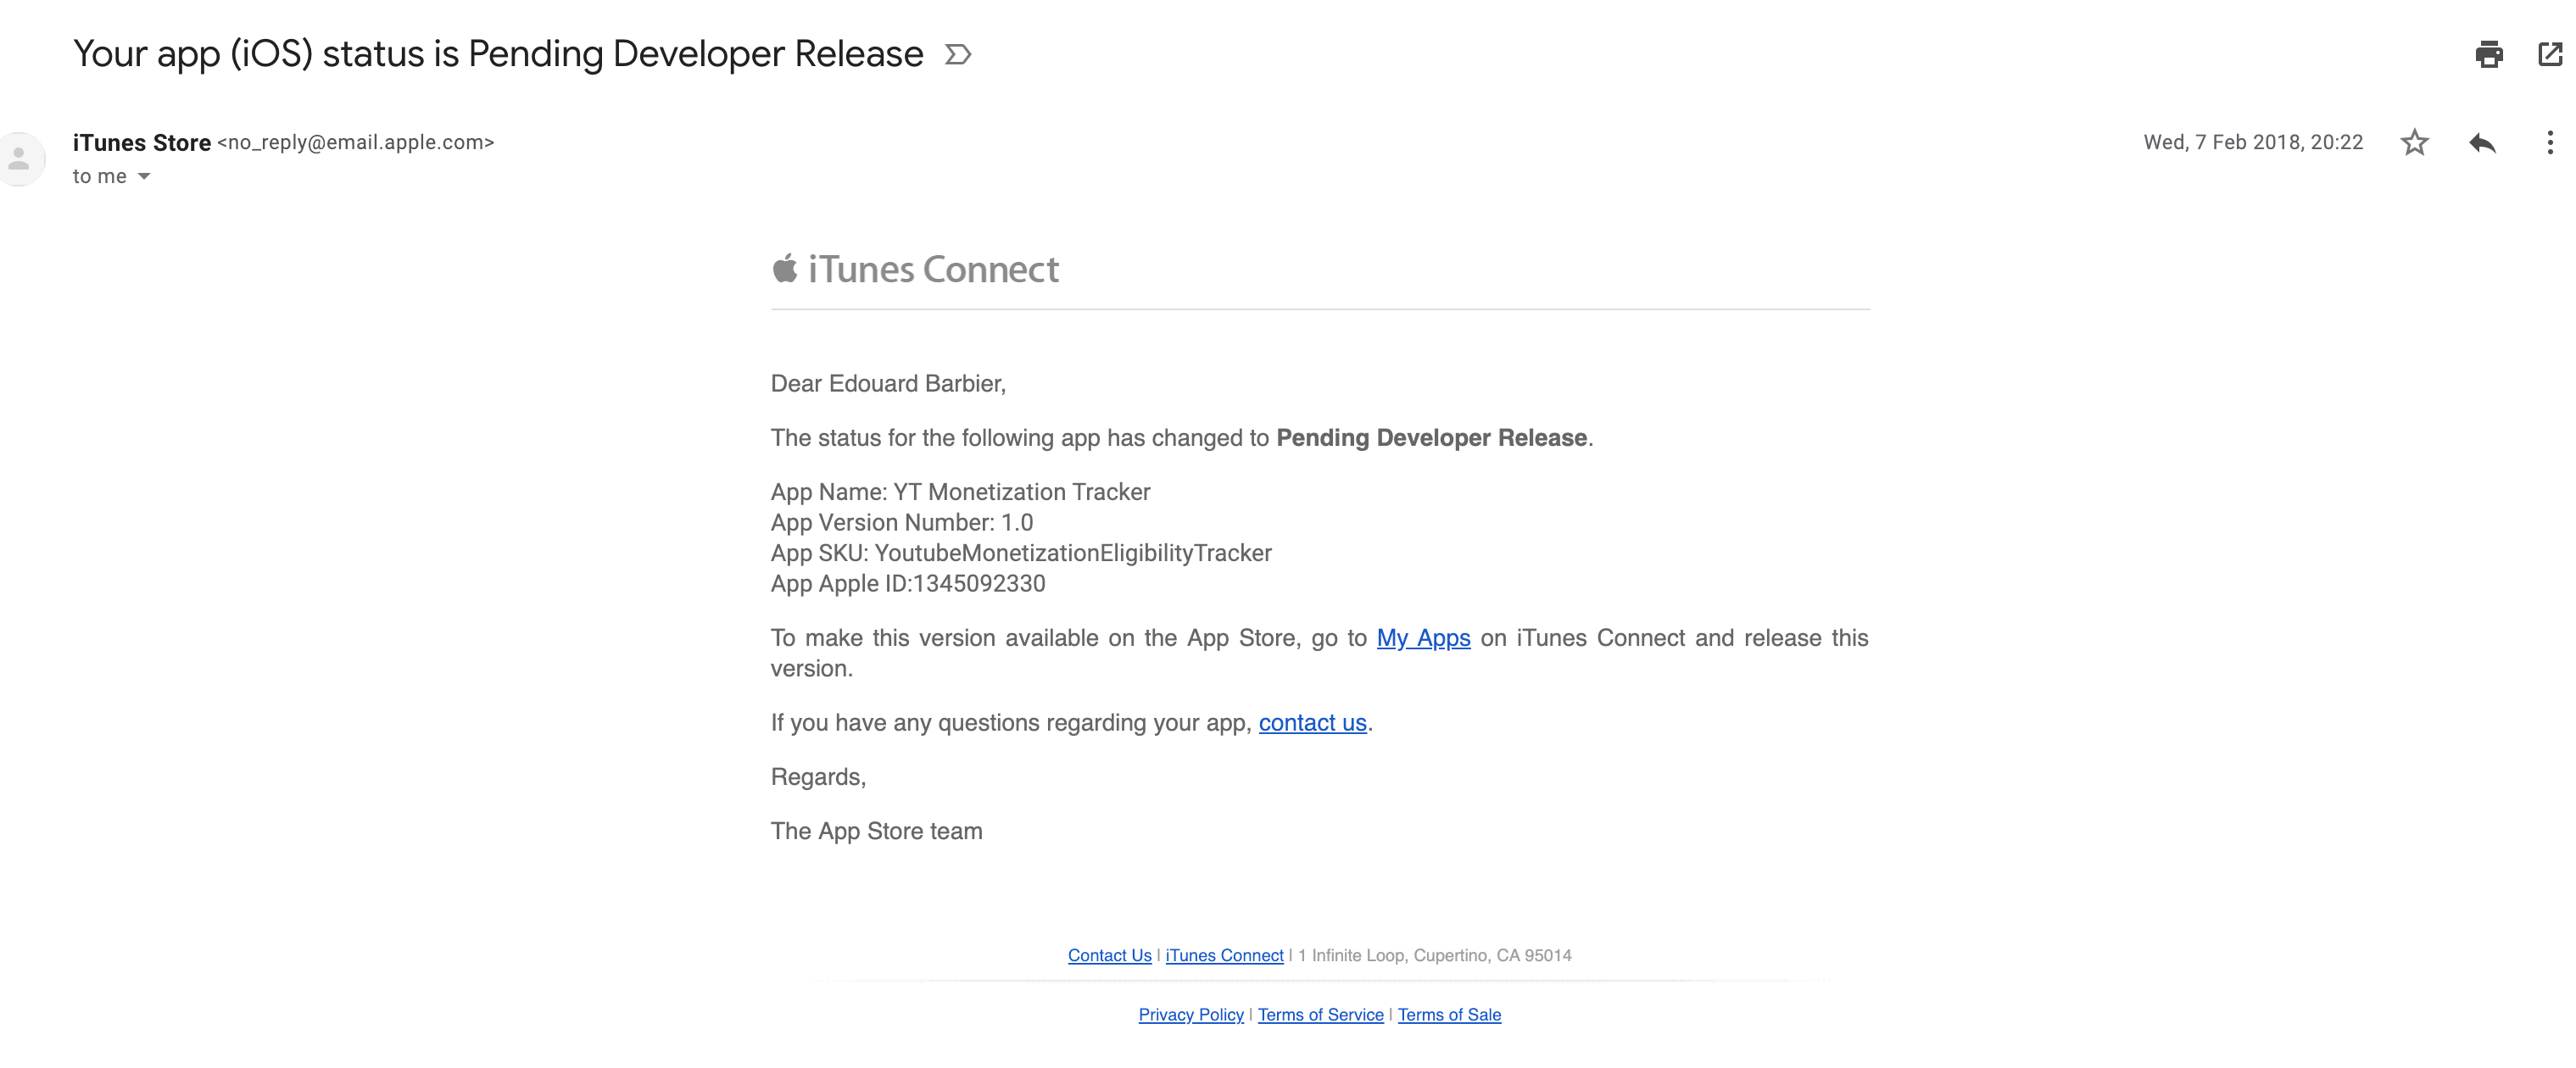Click the iTunes Connect footer link
This screenshot has width=2576, height=1068.
pos(1223,954)
